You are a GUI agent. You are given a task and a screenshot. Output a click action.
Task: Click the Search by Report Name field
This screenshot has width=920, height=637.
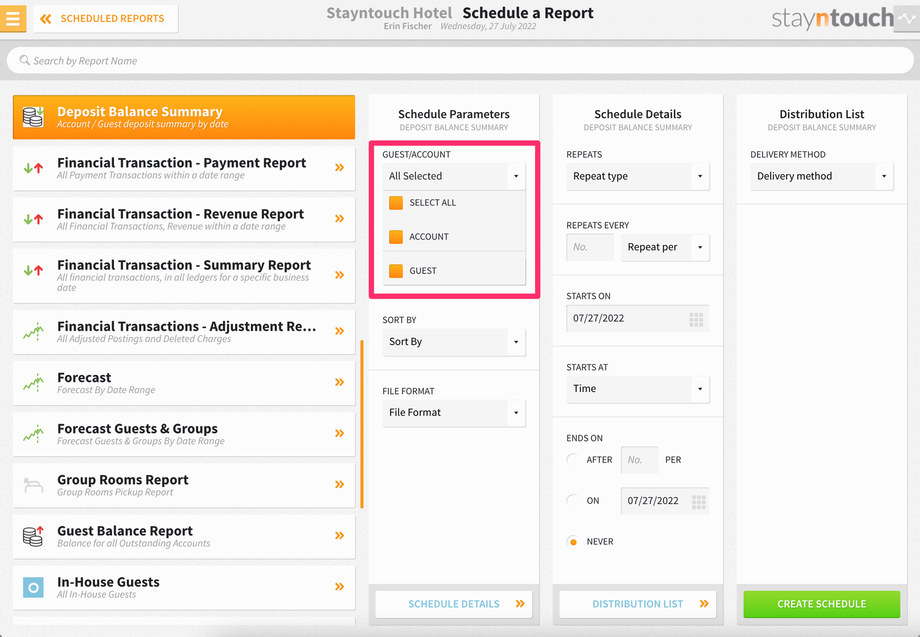pos(460,60)
